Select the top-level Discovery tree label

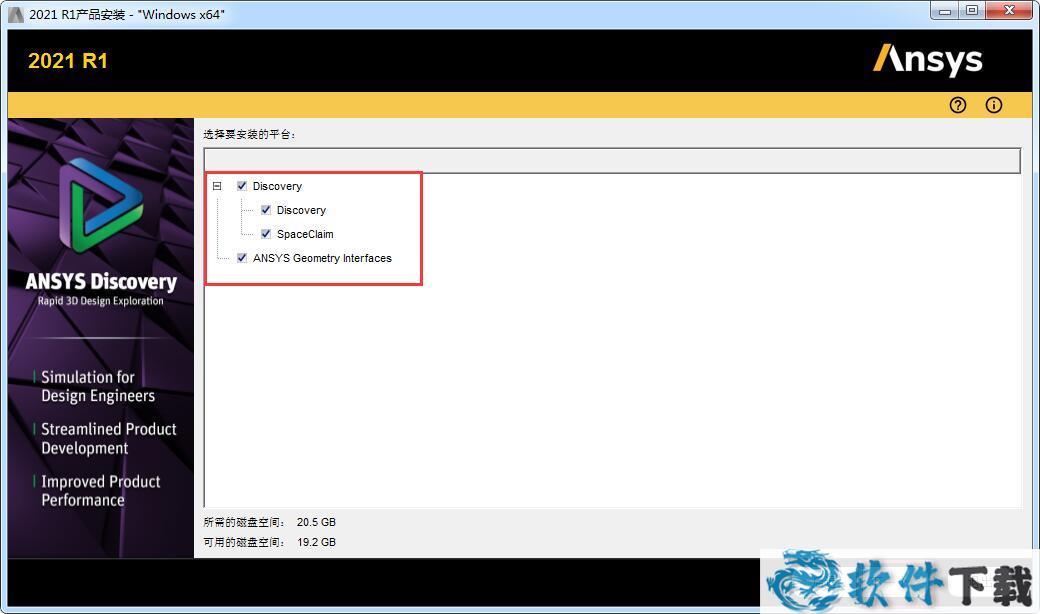click(x=277, y=186)
